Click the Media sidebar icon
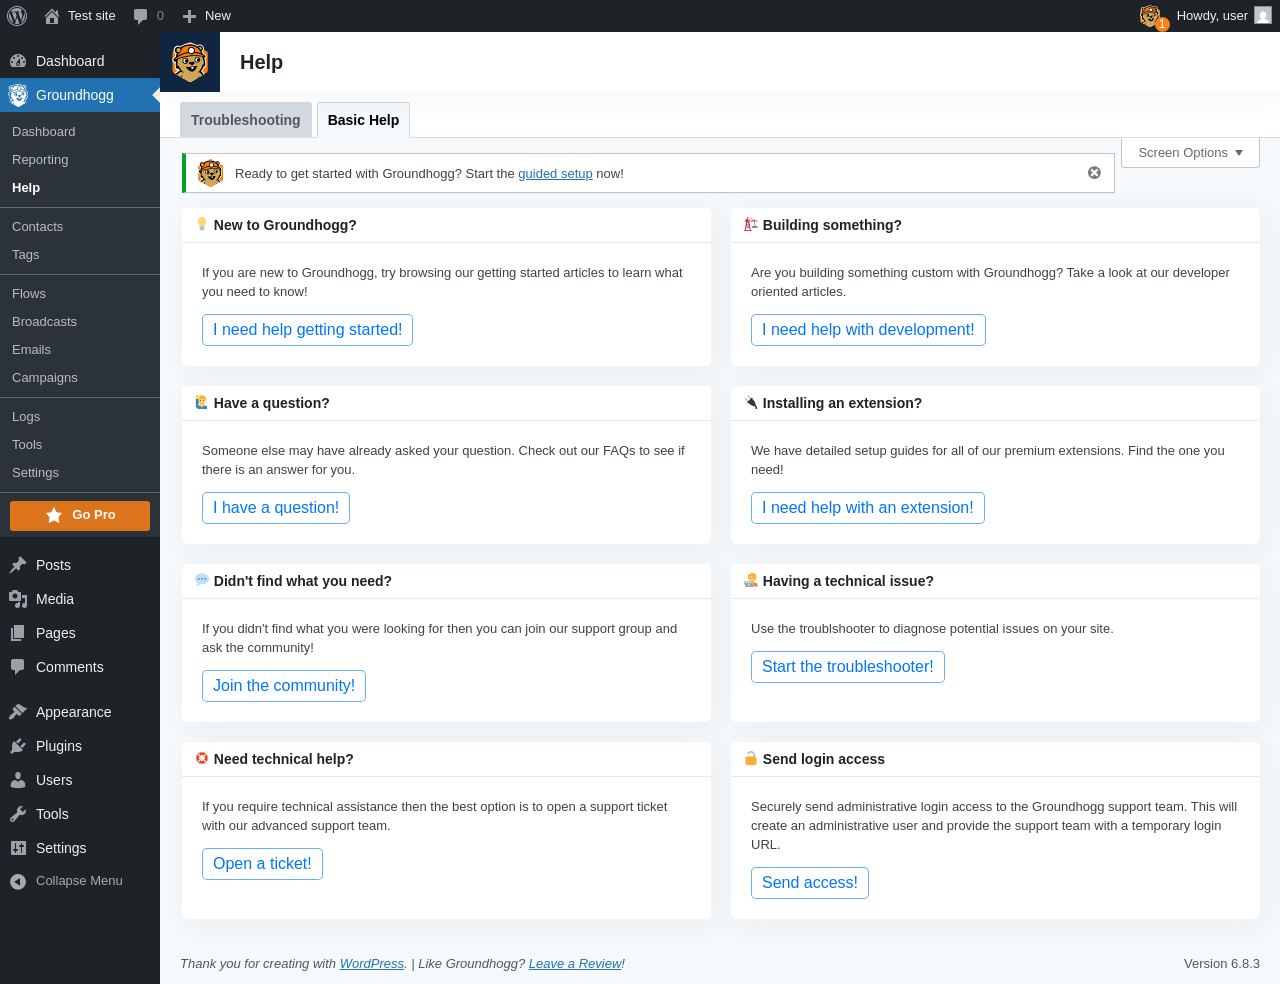The height and width of the screenshot is (984, 1280). click(18, 599)
